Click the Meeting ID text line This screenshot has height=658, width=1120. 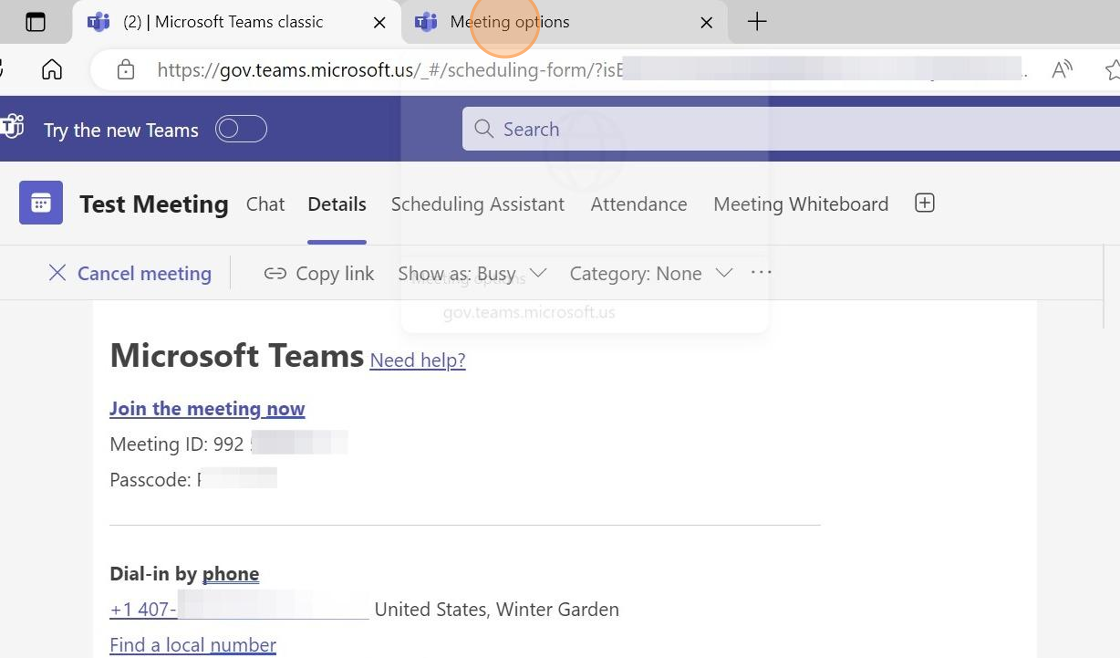[x=229, y=444]
